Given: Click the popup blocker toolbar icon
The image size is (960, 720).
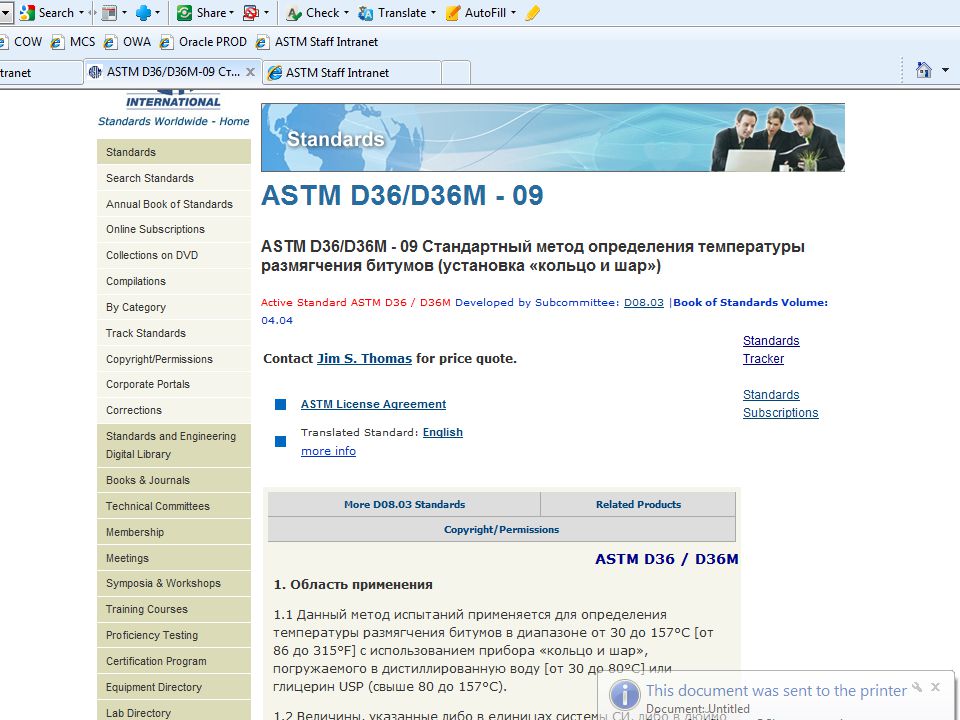Looking at the screenshot, I should (251, 13).
